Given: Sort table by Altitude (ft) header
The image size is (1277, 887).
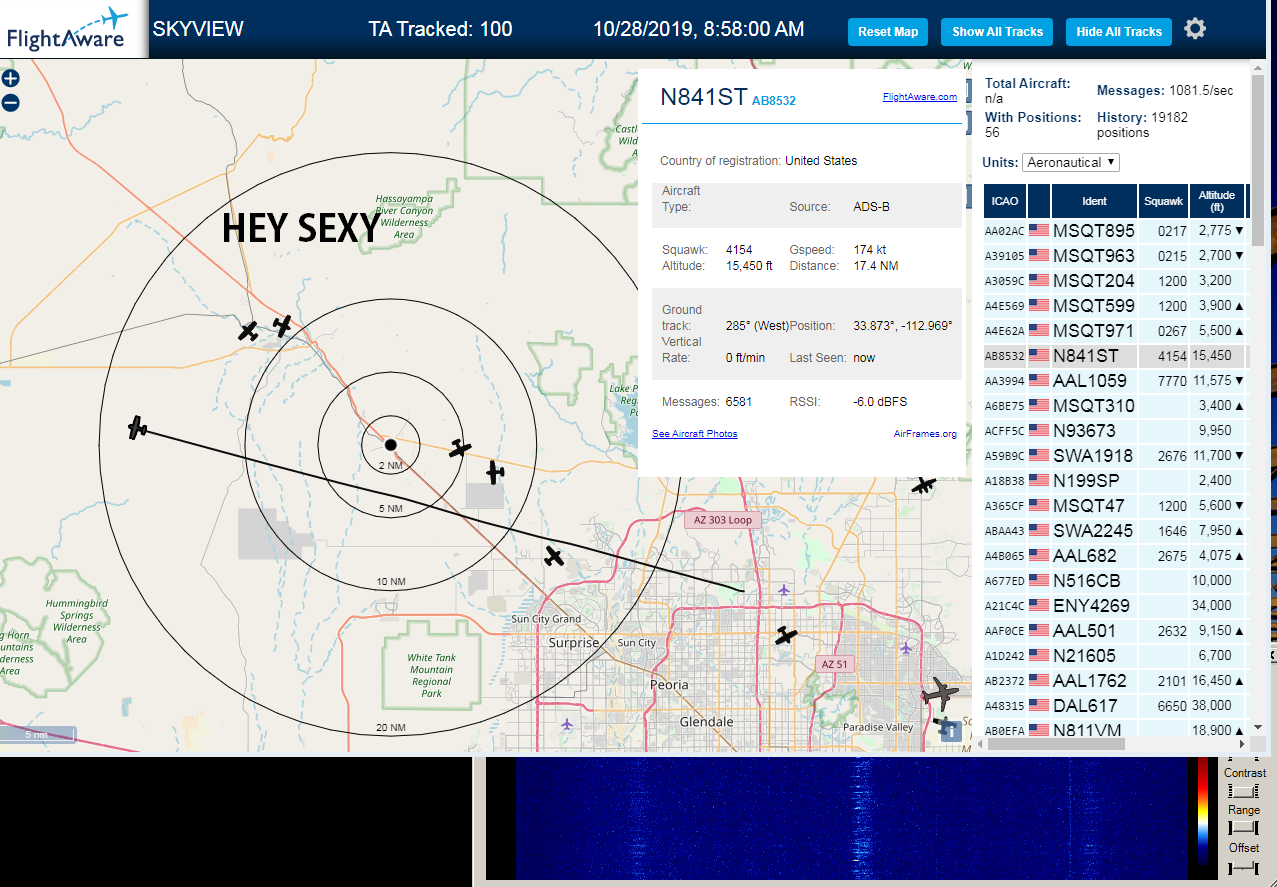Looking at the screenshot, I should [x=1217, y=201].
